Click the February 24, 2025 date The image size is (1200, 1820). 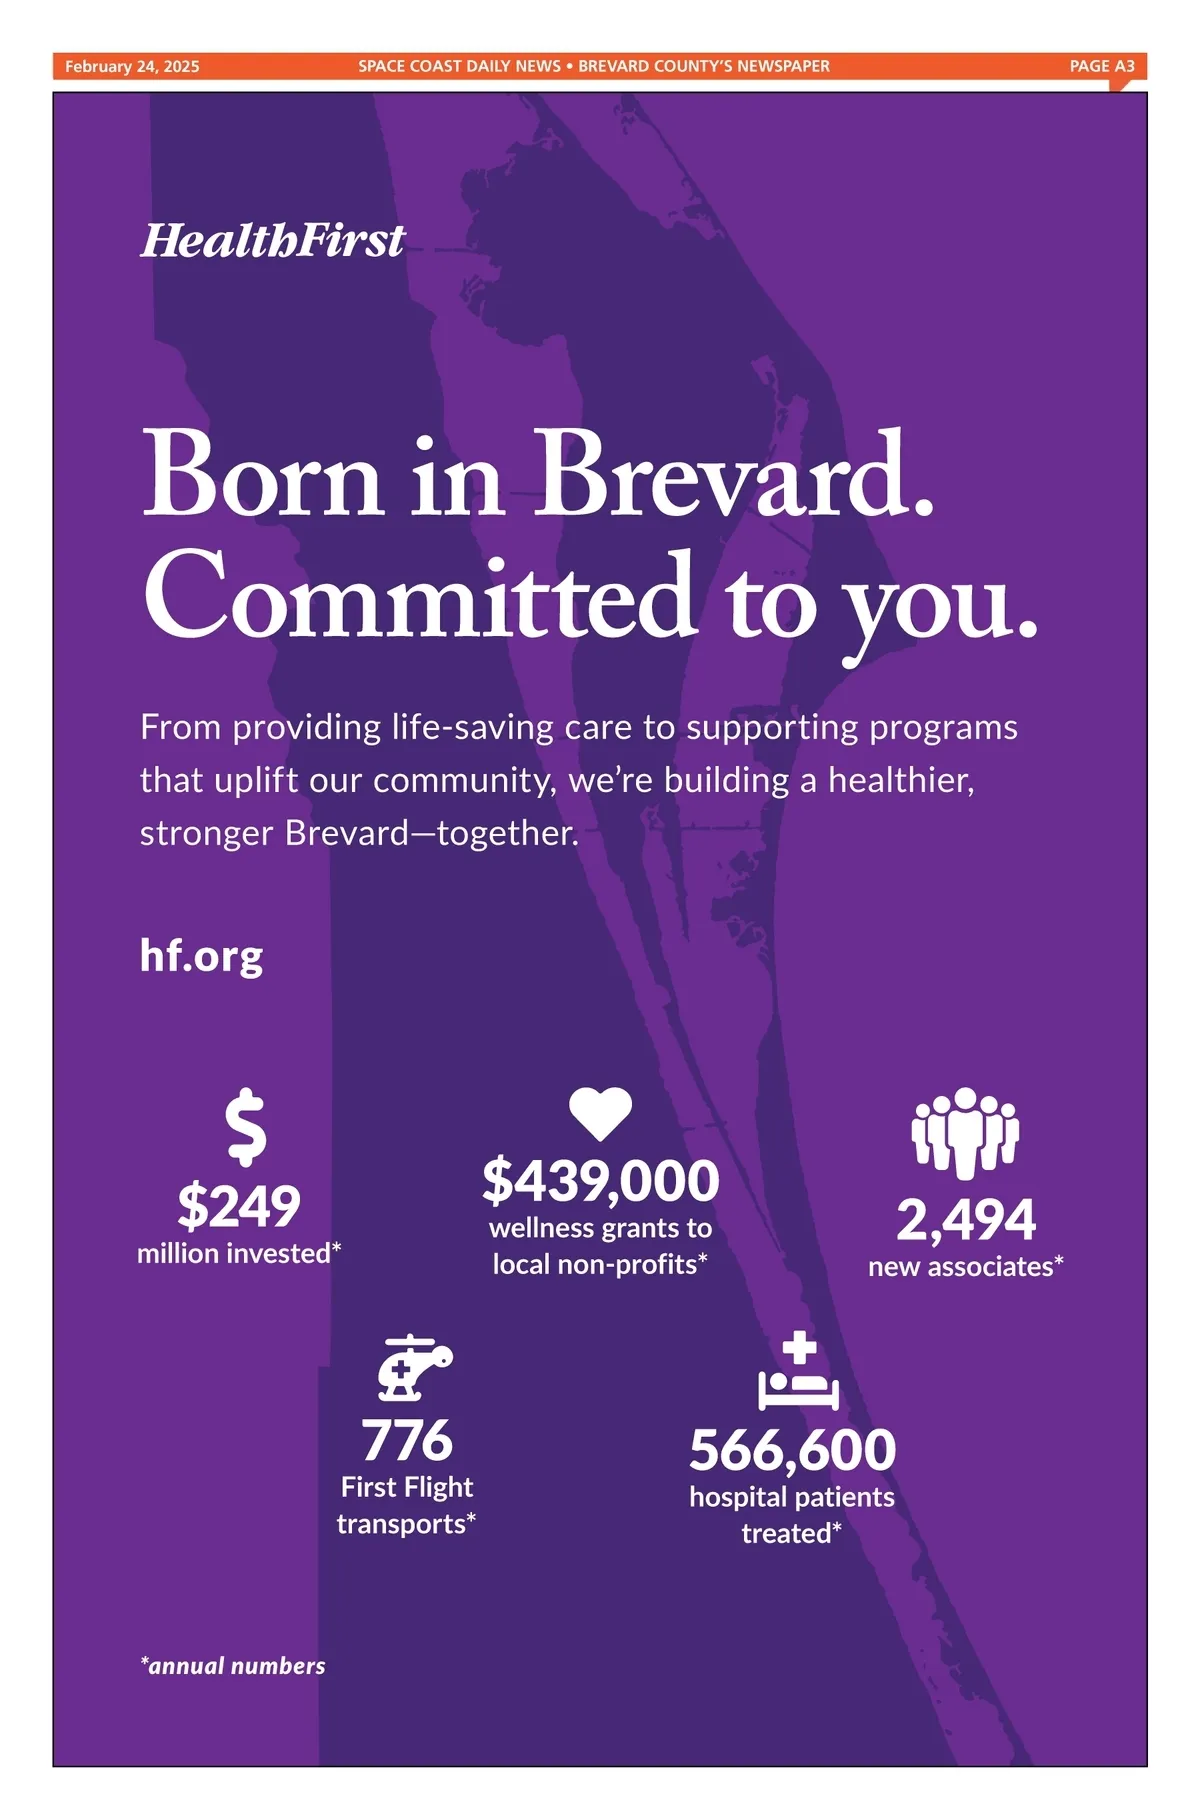click(x=132, y=66)
